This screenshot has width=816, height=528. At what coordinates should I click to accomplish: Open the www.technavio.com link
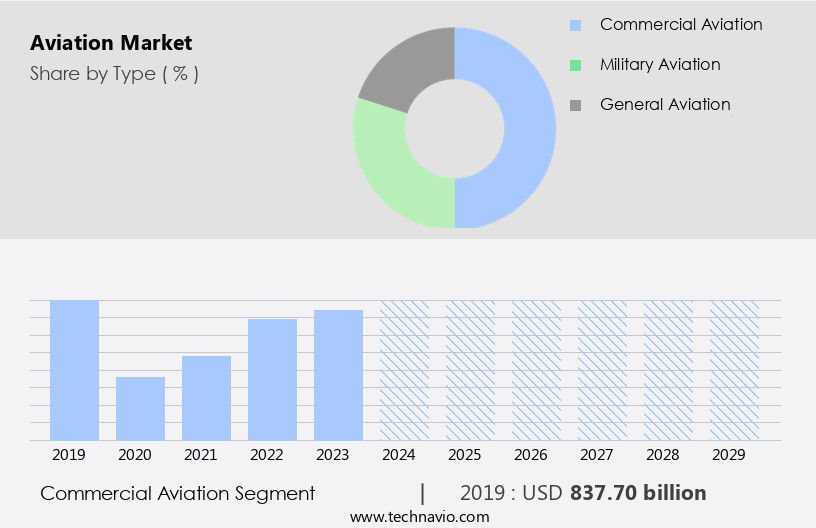419,516
